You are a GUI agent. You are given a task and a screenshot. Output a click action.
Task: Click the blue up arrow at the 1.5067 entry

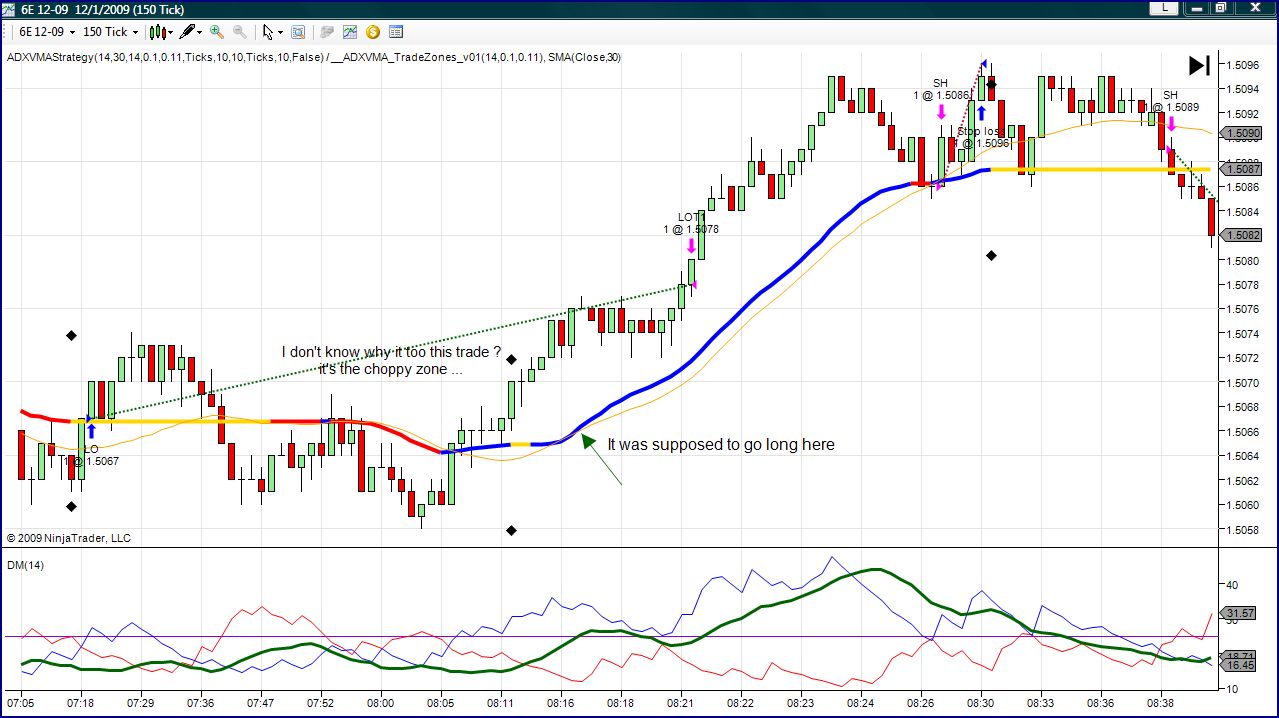point(91,431)
